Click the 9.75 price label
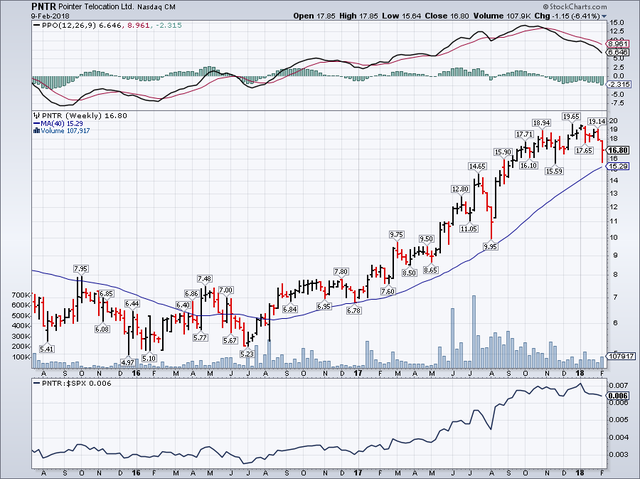Image resolution: width=640 pixels, height=479 pixels. point(396,235)
